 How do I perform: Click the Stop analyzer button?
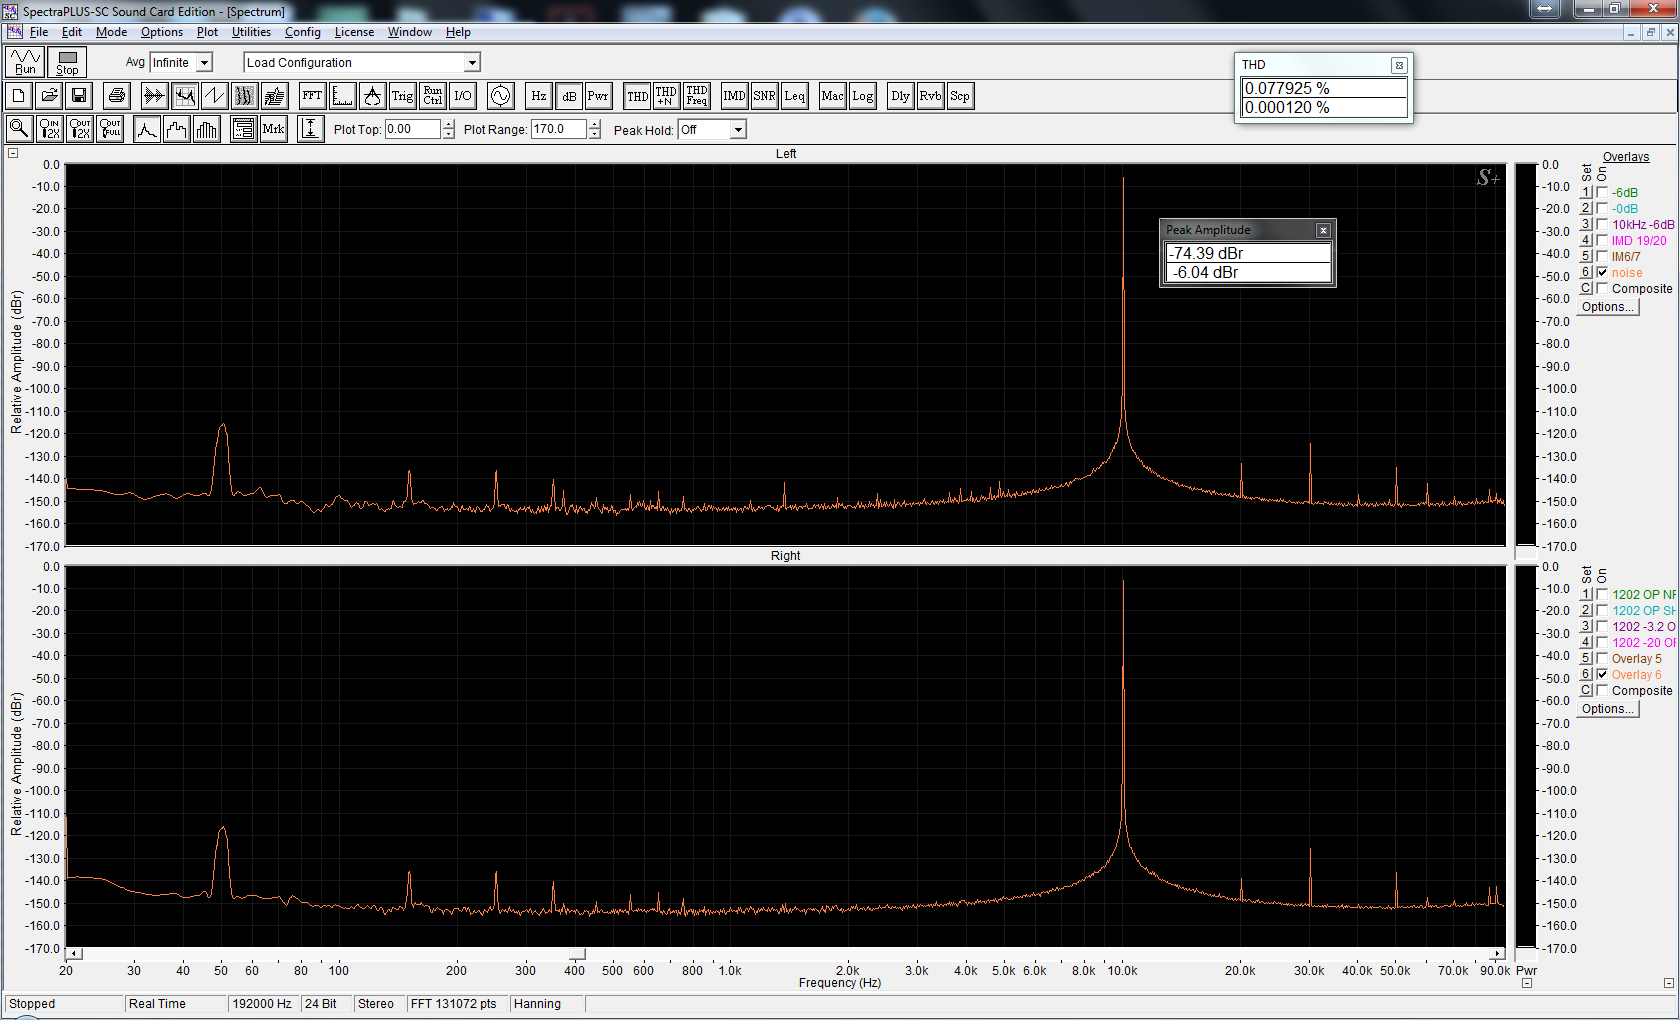click(67, 62)
